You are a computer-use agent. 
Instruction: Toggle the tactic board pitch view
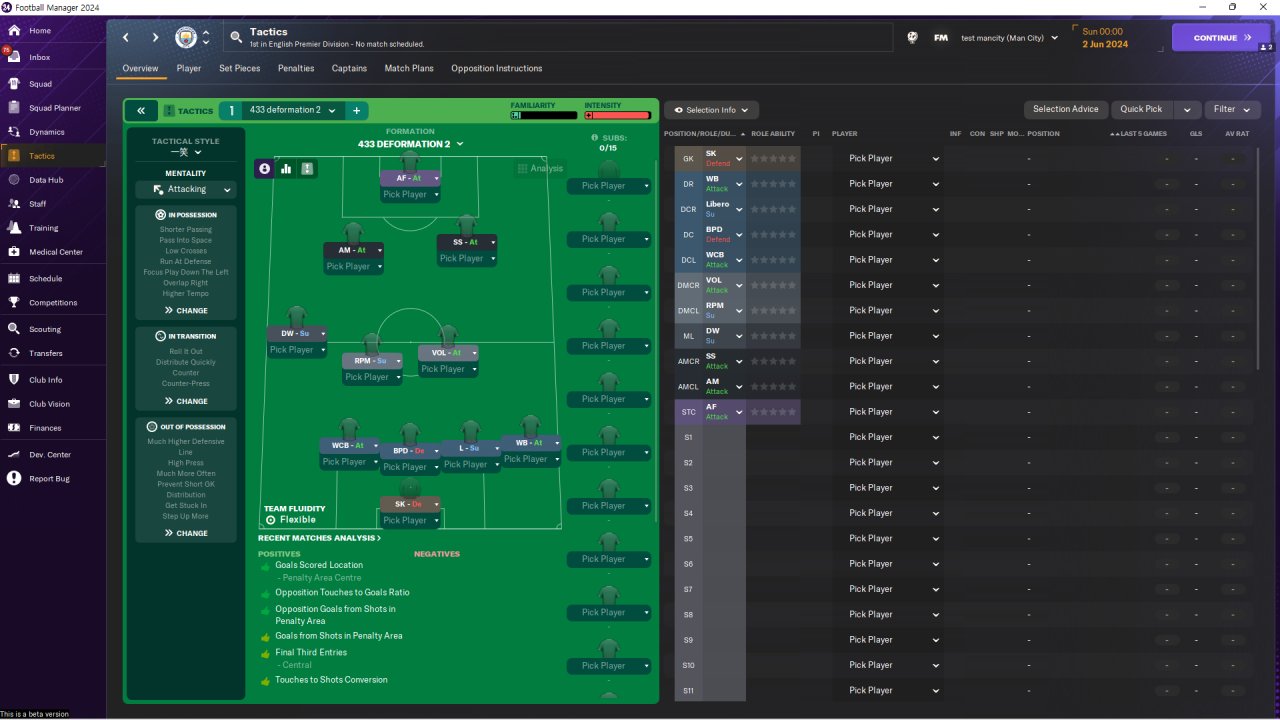point(307,169)
